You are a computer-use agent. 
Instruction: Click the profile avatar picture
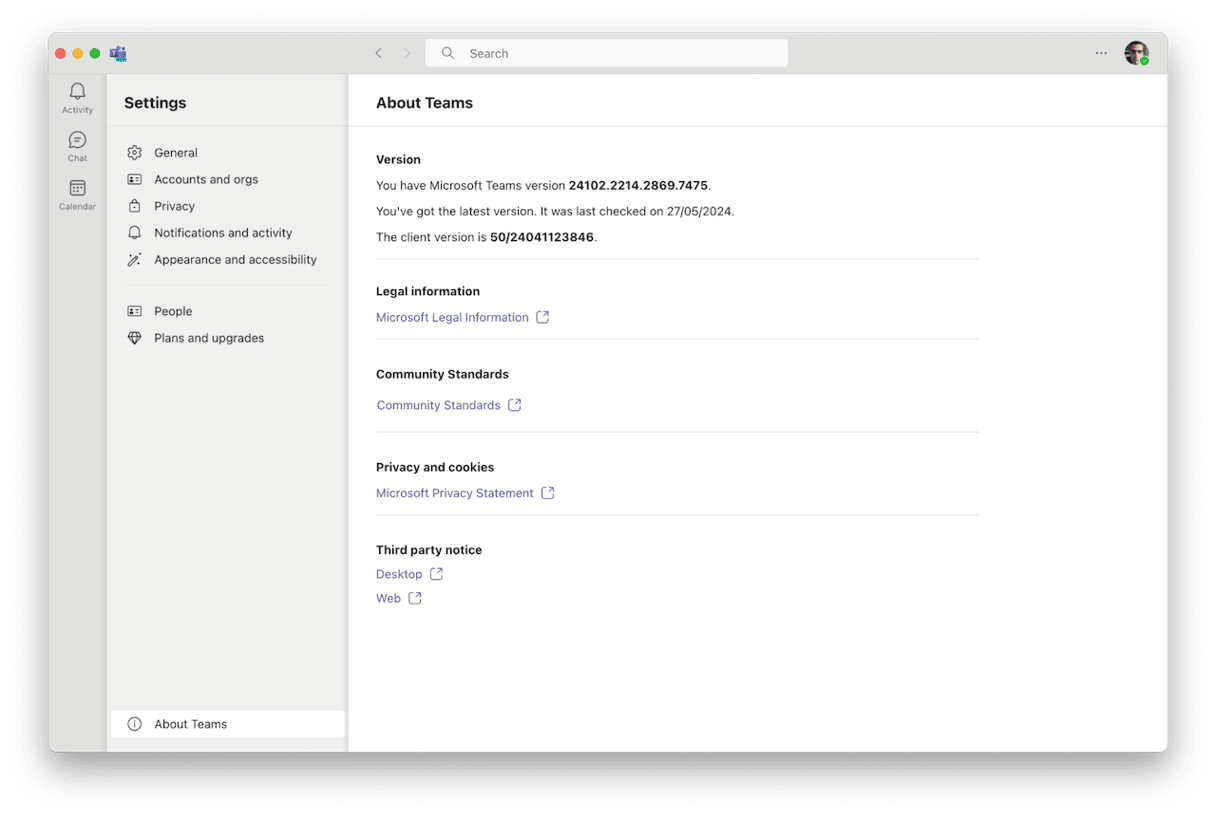click(1136, 53)
